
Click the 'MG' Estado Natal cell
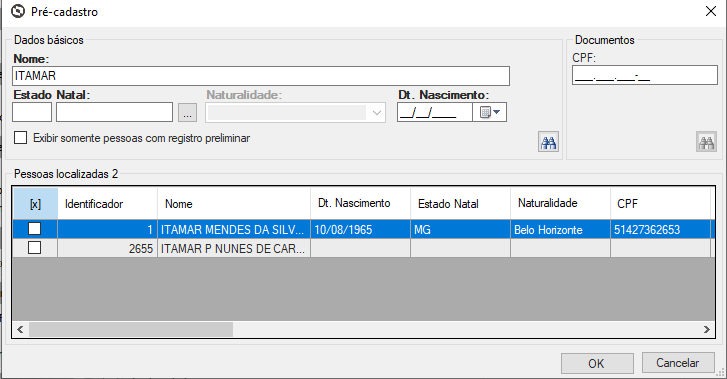[x=460, y=230]
